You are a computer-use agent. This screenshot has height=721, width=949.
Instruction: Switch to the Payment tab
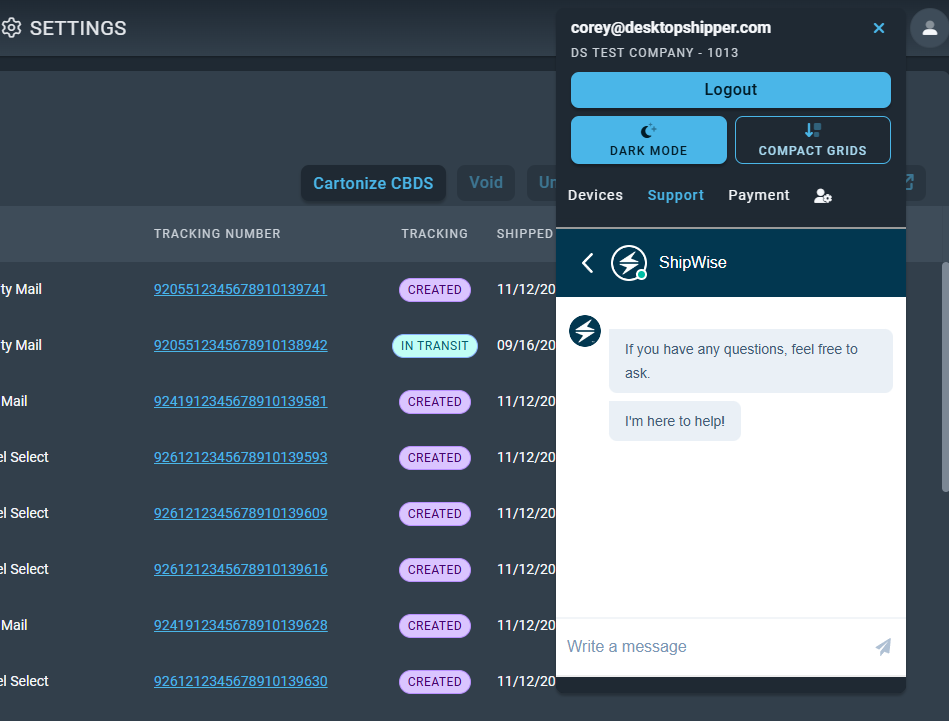tap(758, 195)
